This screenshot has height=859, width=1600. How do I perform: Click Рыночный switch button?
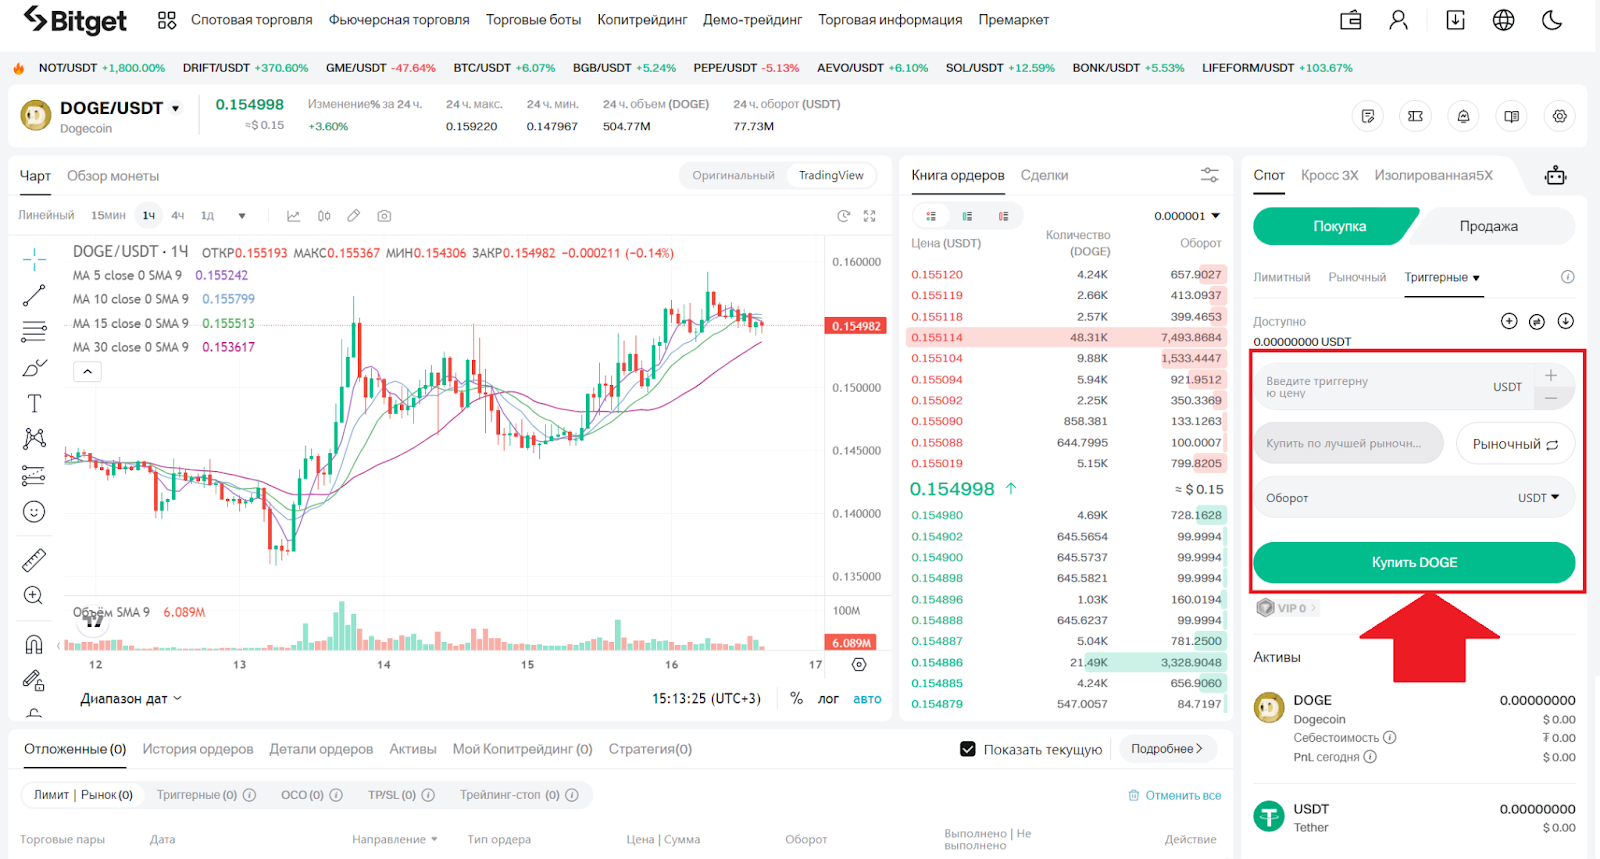[1516, 444]
